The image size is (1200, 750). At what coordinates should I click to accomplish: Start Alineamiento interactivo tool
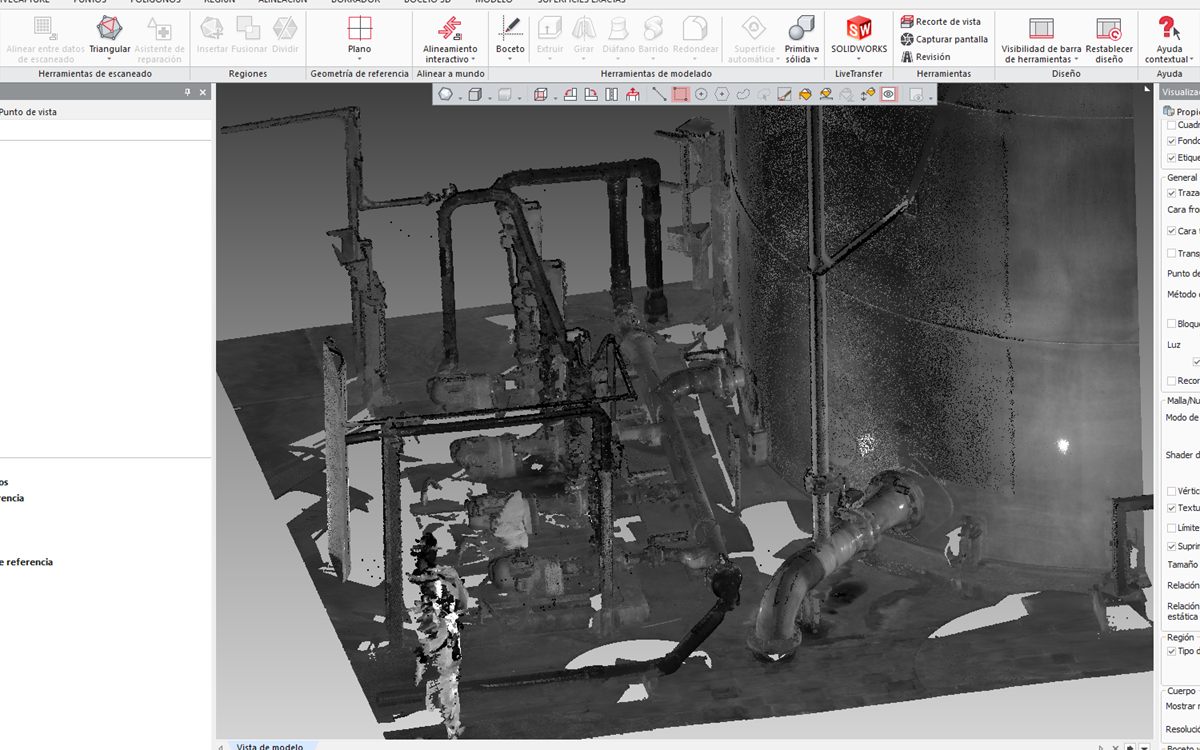tap(450, 38)
